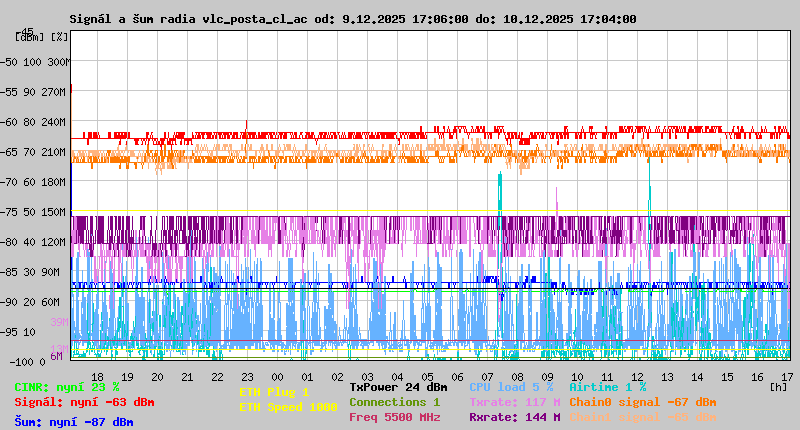Select the TxPower 24 dBm label
This screenshot has width=800, height=430.
tap(398, 387)
